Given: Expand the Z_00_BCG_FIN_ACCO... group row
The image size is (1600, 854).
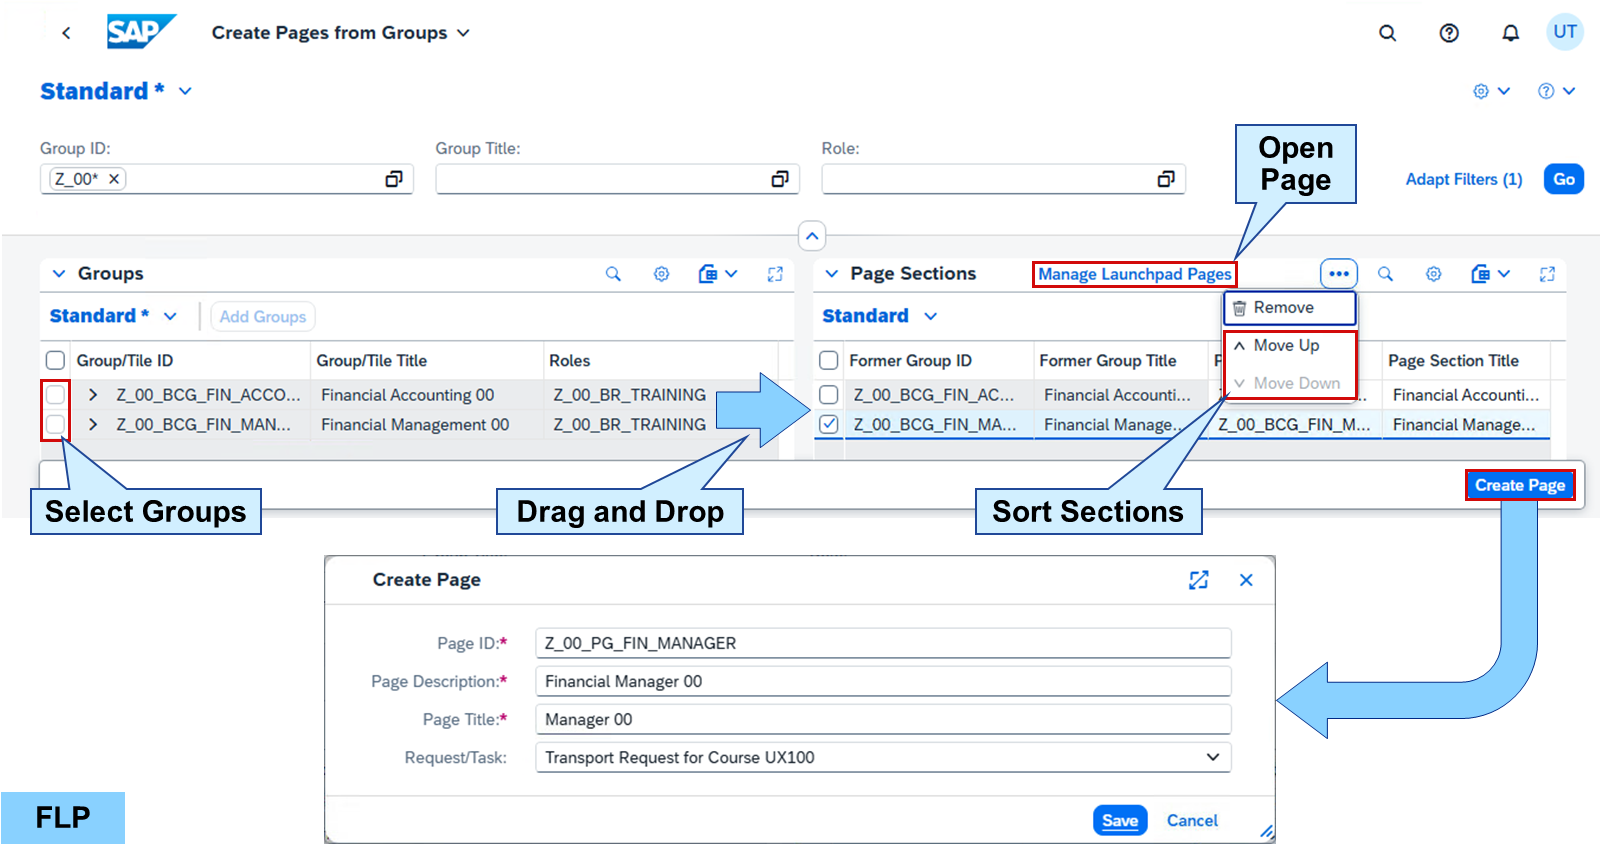Looking at the screenshot, I should pos(93,395).
